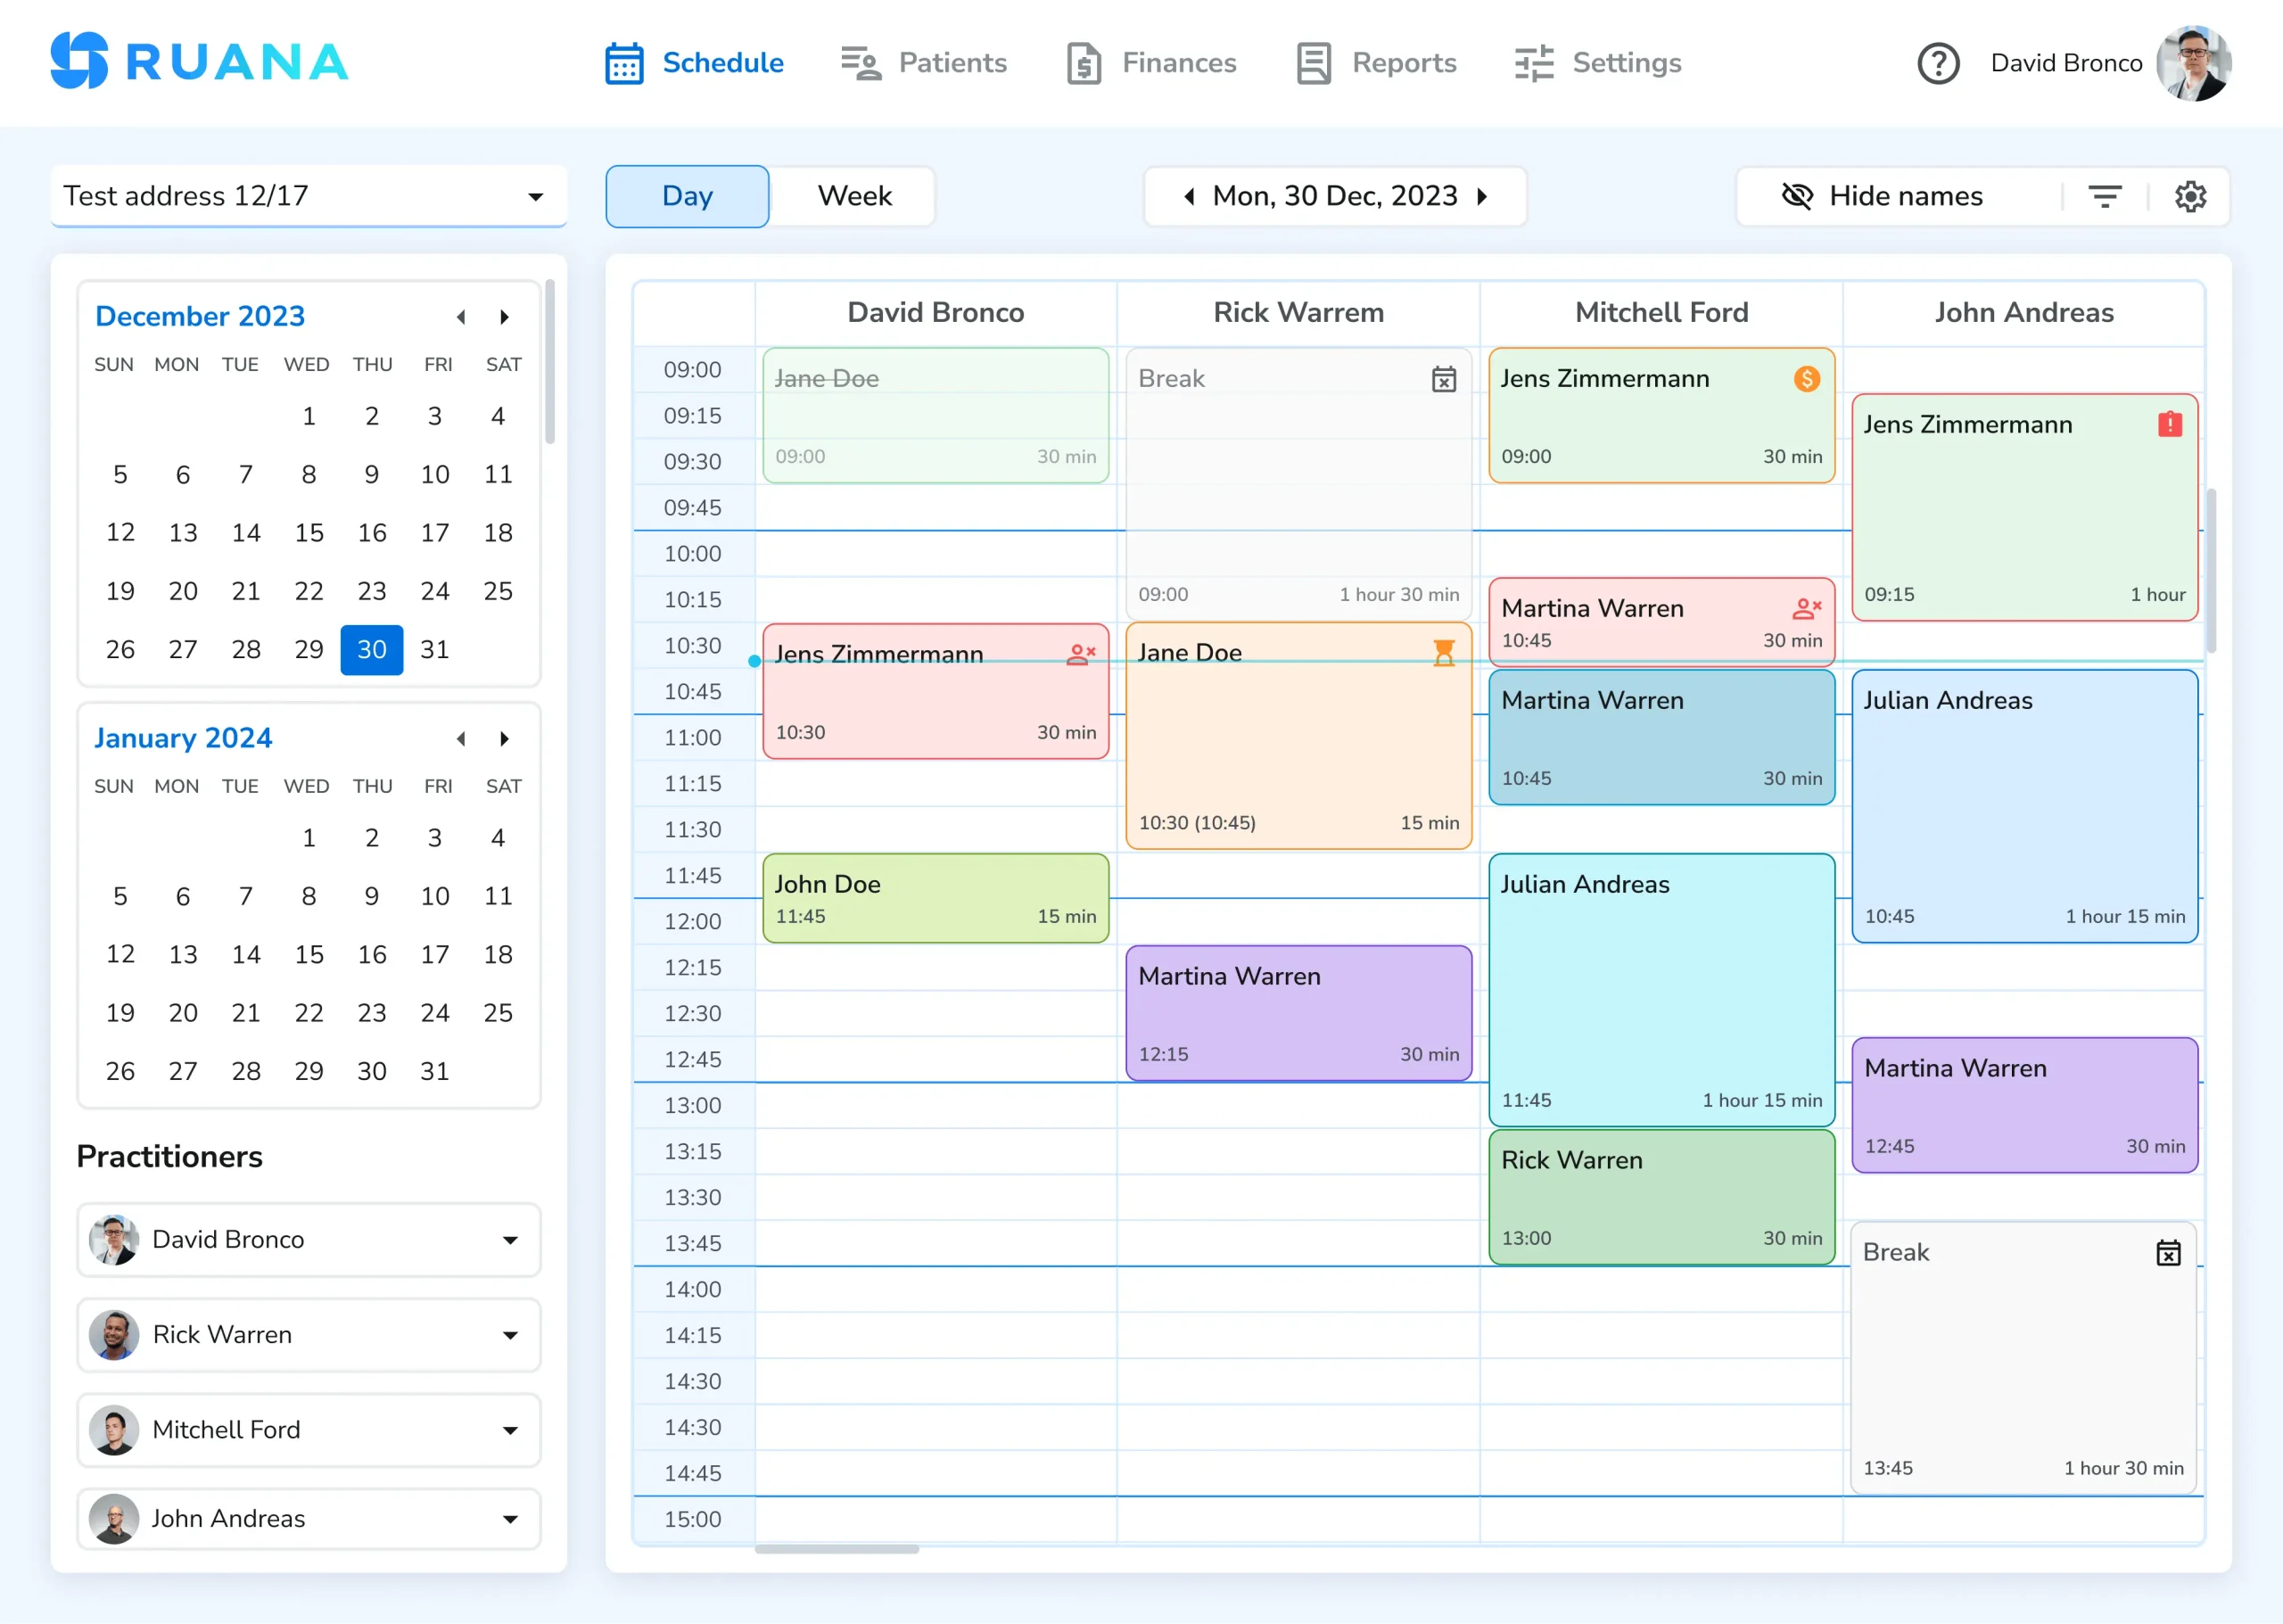The image size is (2283, 1624).
Task: Click the payment dollar icon on Jens Zimmermann 09:00
Action: 1806,379
